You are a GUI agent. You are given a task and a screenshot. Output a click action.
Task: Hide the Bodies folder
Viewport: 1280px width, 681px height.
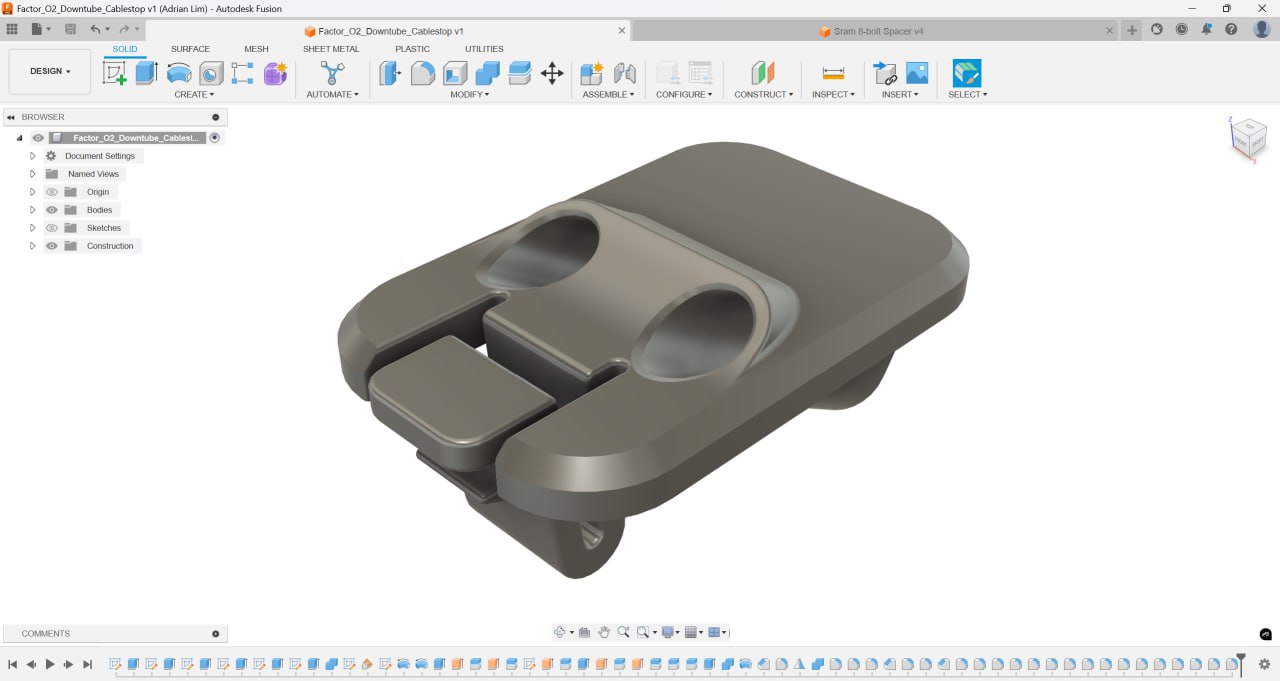(52, 210)
